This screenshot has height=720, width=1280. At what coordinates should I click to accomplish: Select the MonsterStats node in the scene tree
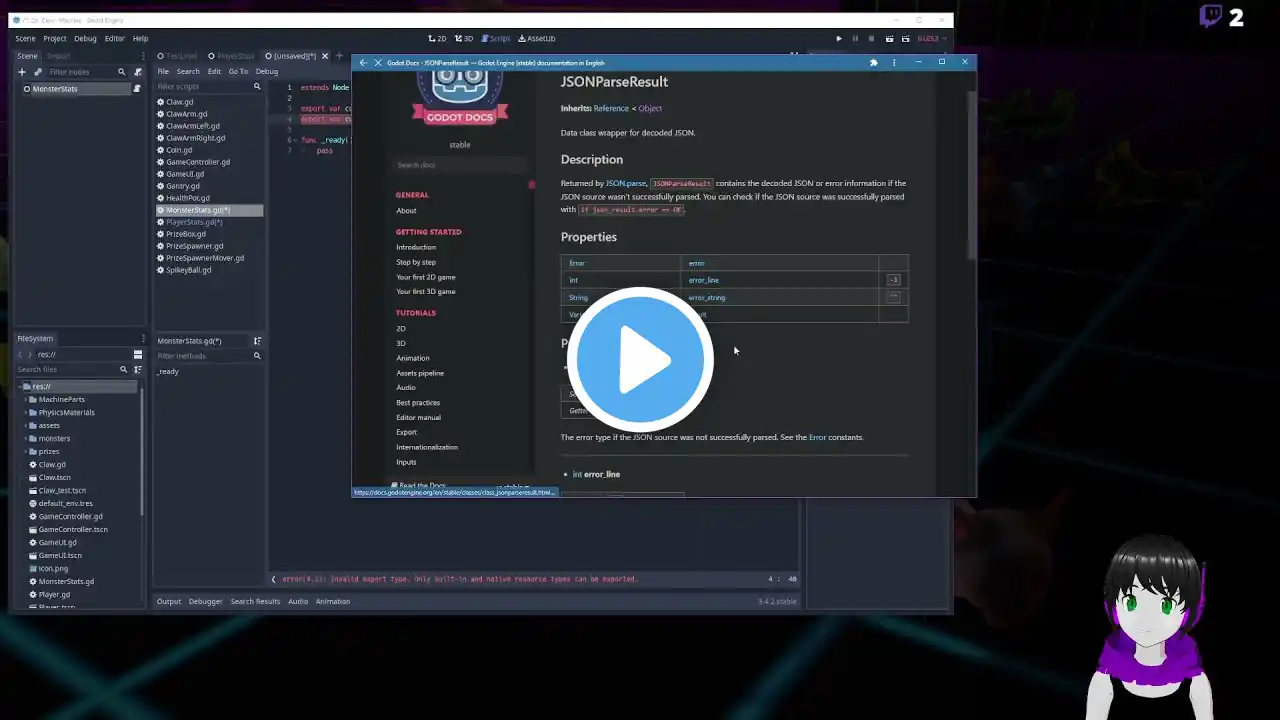54,89
